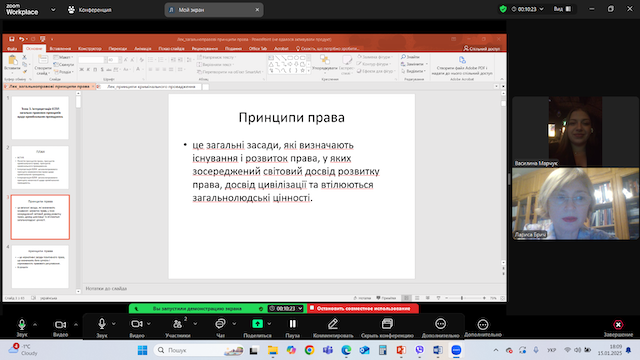This screenshot has width=640, height=360.
Task: Expand participants options arrow
Action: (x=195, y=324)
